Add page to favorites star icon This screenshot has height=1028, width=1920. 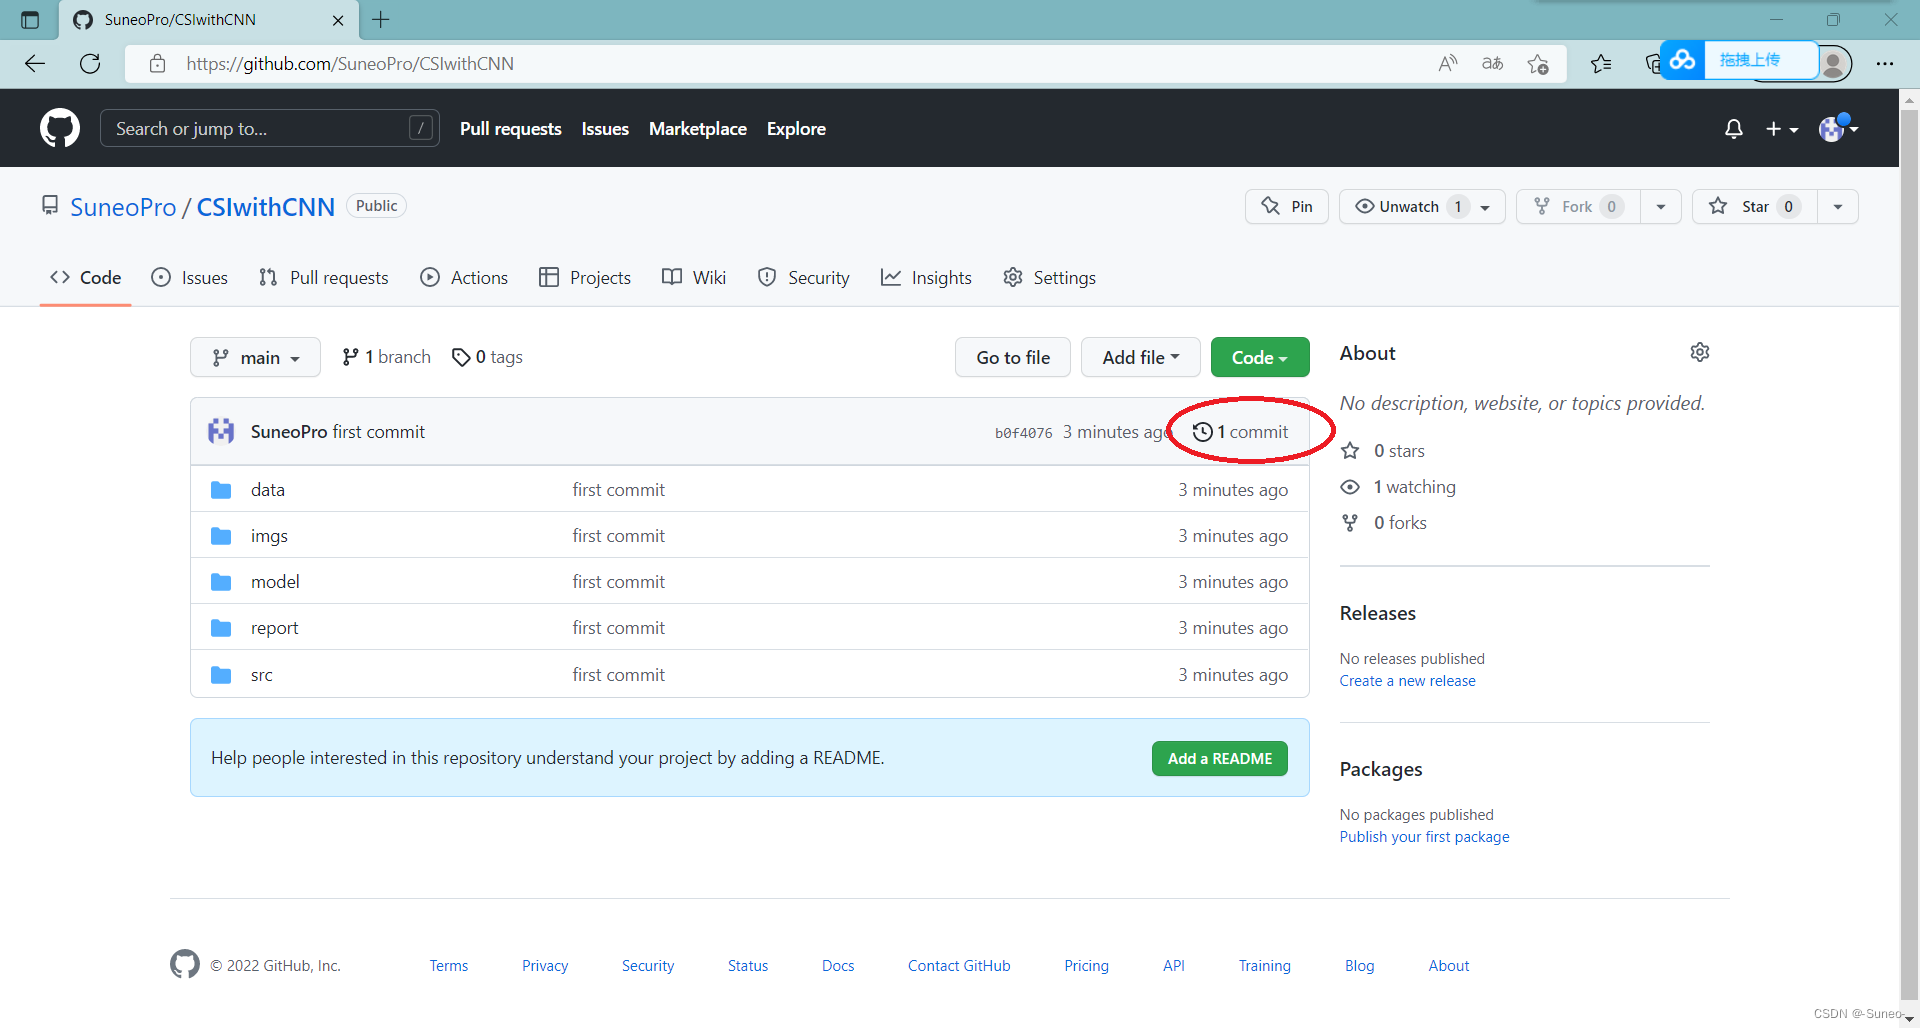[x=1538, y=64]
